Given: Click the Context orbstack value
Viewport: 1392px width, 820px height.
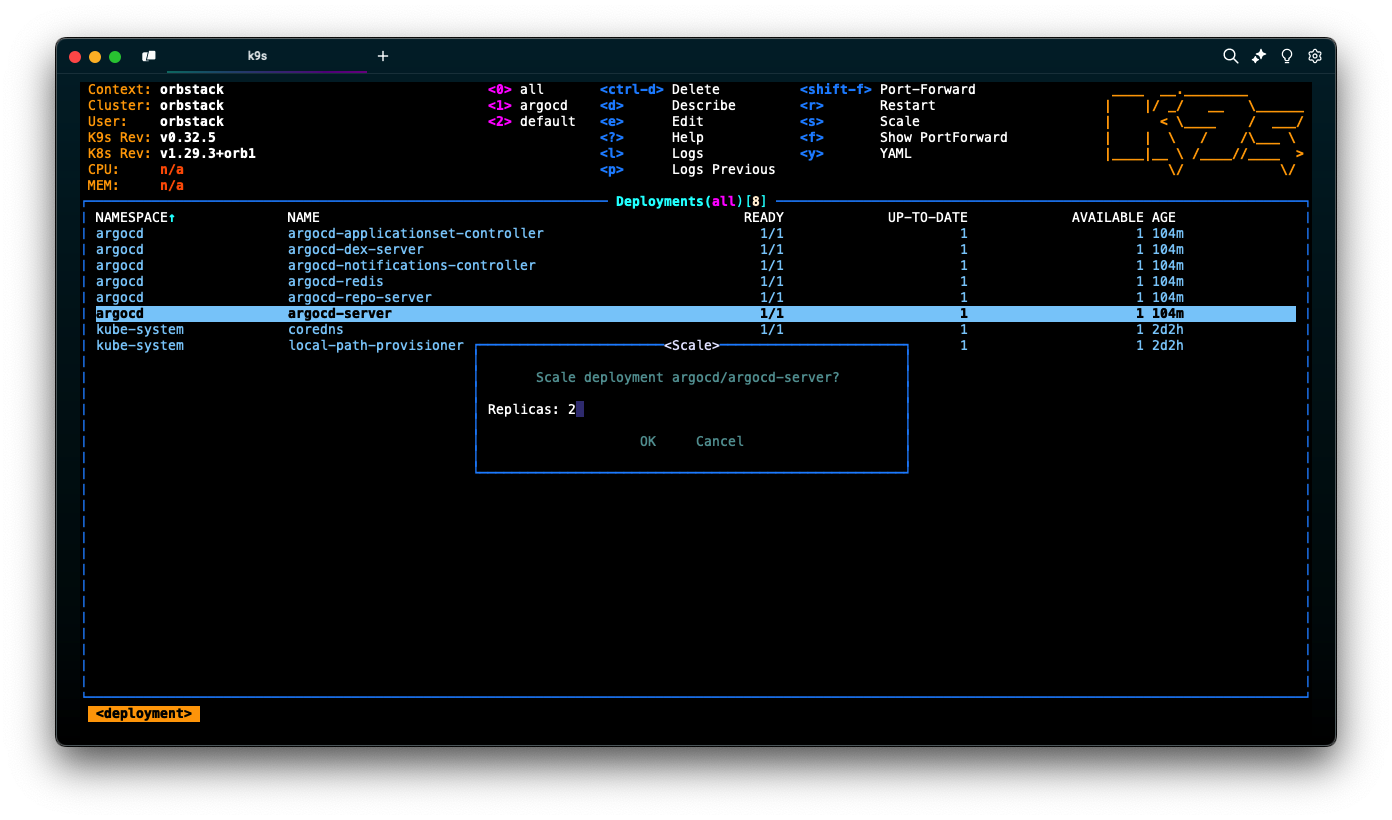Looking at the screenshot, I should pyautogui.click(x=192, y=89).
